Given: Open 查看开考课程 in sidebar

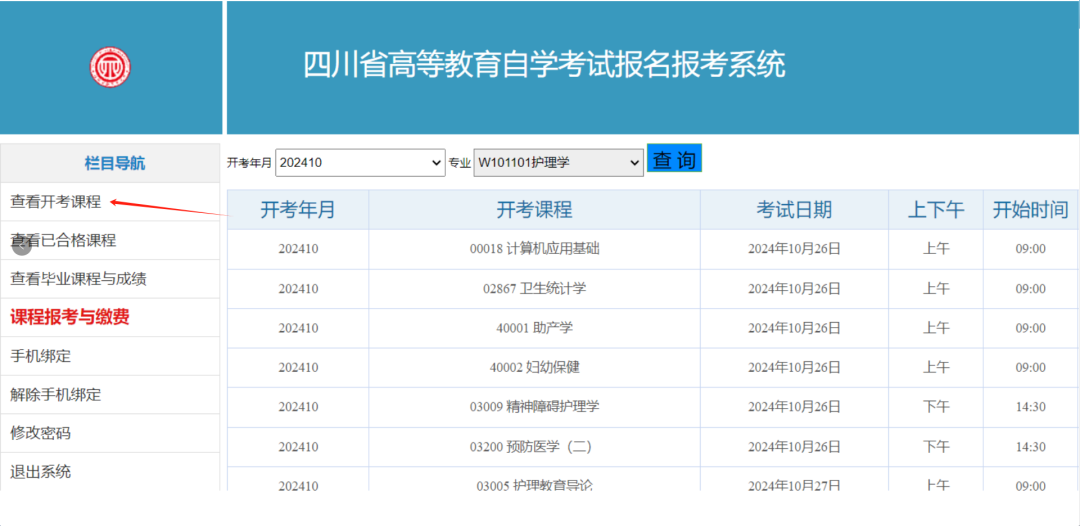Looking at the screenshot, I should 56,202.
